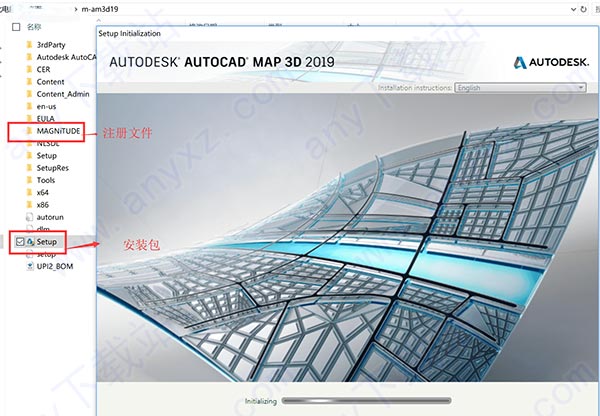600x416 pixels.
Task: Select the Tools folder name
Action: point(46,180)
